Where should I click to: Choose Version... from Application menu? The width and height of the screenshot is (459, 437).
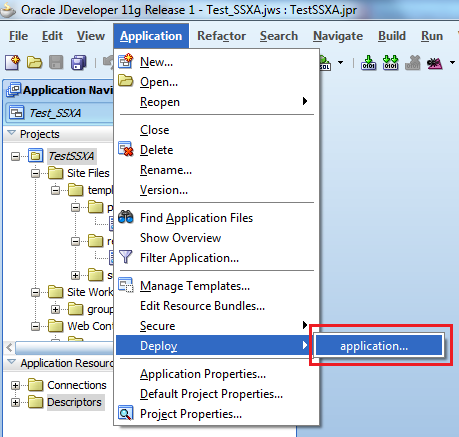(217, 190)
